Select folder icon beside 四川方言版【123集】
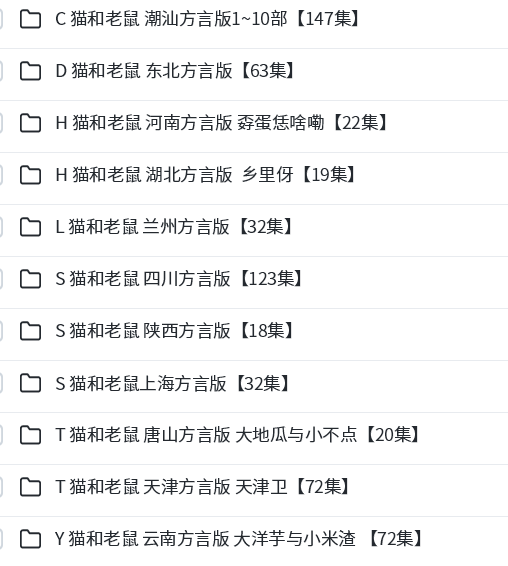The height and width of the screenshot is (566, 508). tap(30, 279)
